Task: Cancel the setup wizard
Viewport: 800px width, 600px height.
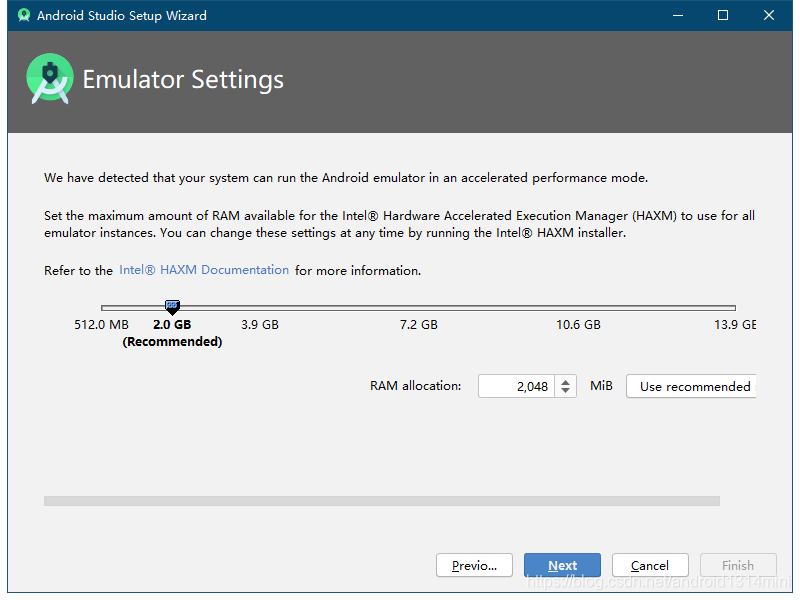Action: (650, 565)
